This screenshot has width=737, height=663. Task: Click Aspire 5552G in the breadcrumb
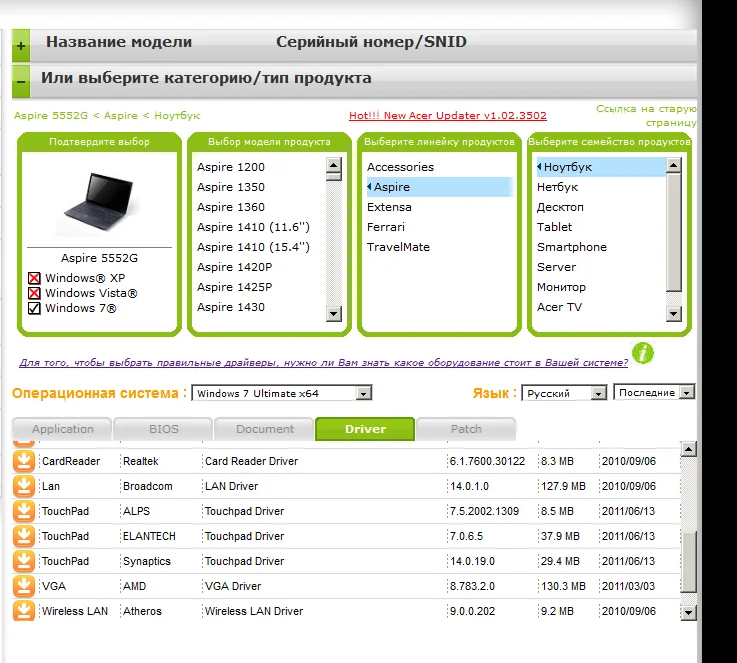click(51, 116)
